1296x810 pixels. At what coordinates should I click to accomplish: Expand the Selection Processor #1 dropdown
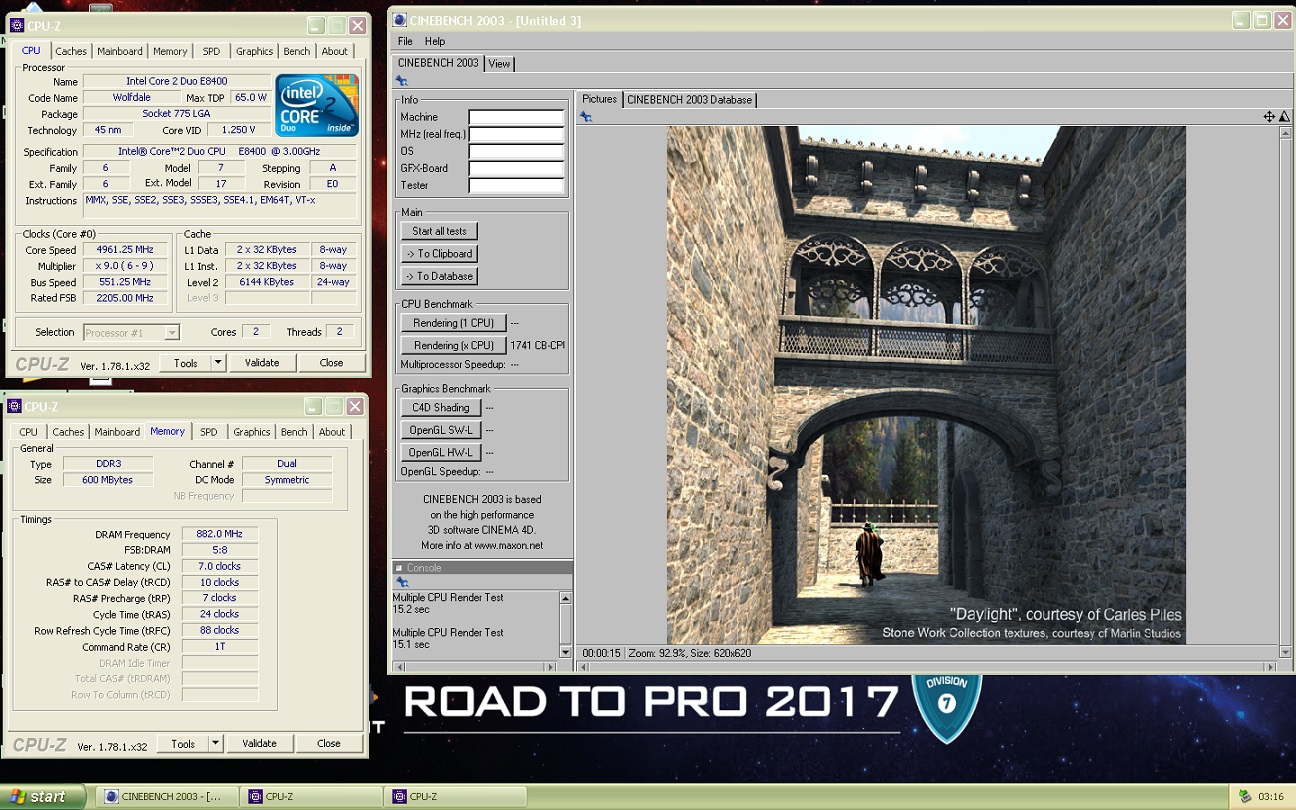click(172, 332)
